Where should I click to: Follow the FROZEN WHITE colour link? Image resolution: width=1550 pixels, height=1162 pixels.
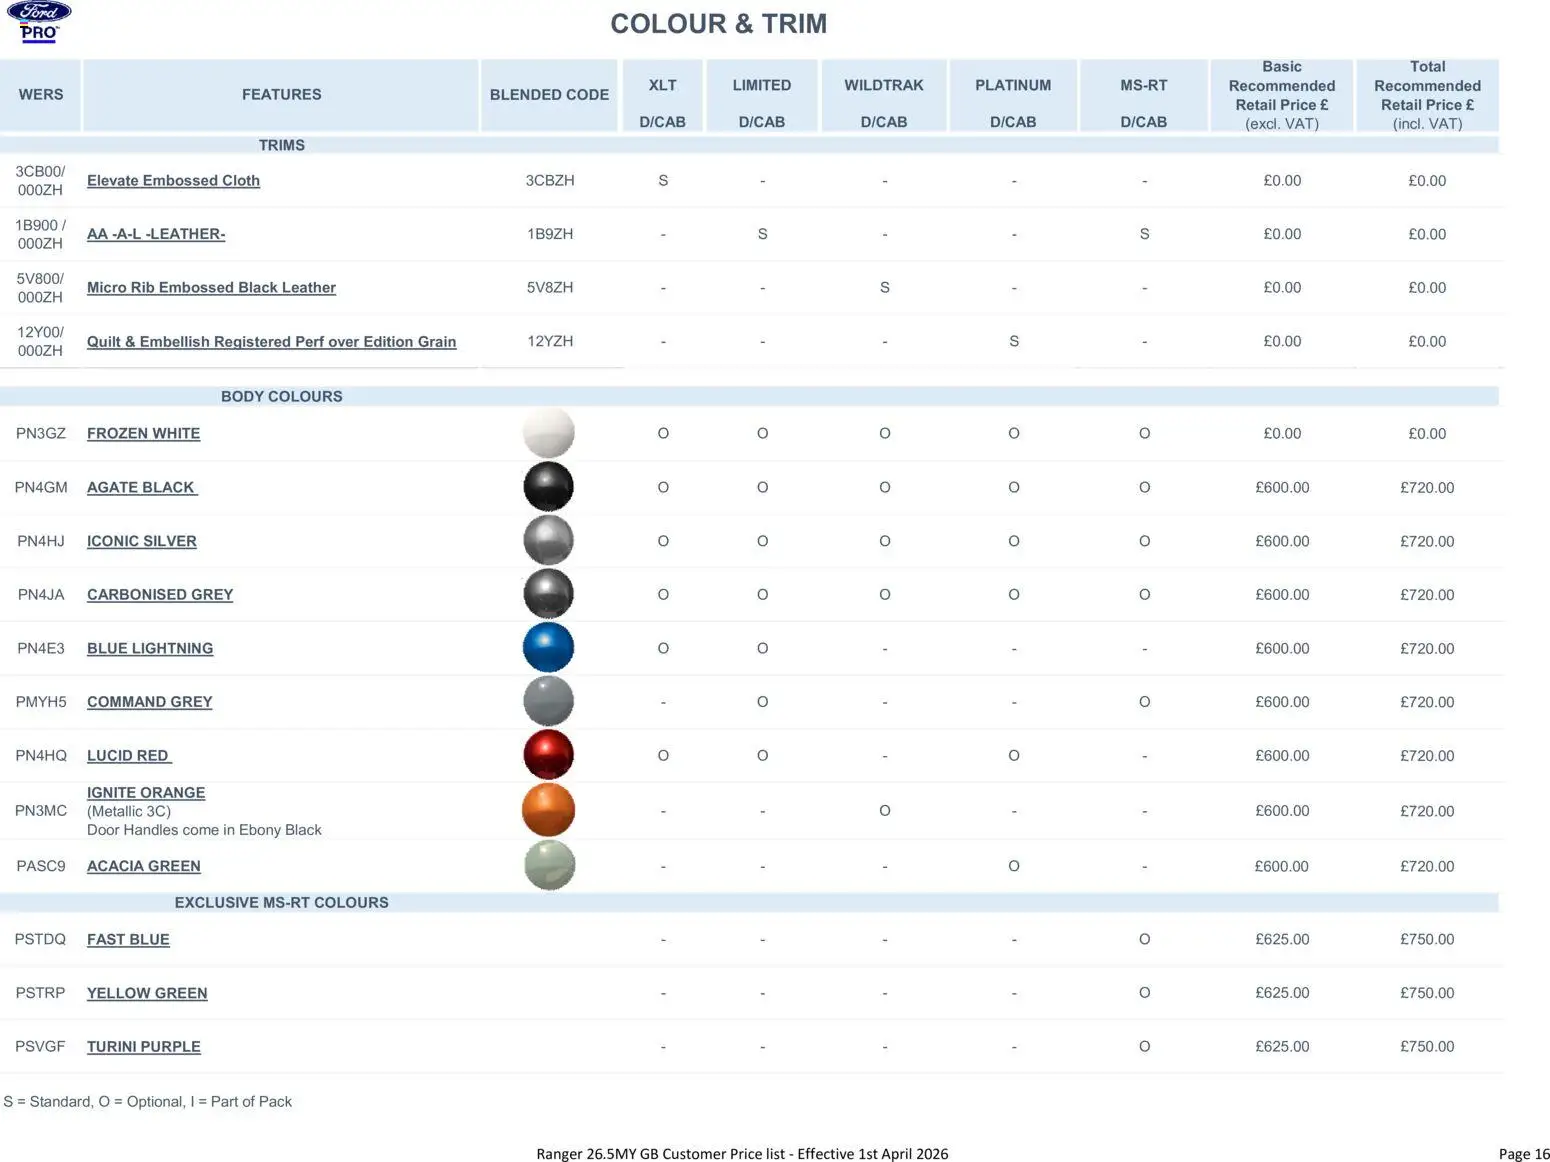pos(143,434)
